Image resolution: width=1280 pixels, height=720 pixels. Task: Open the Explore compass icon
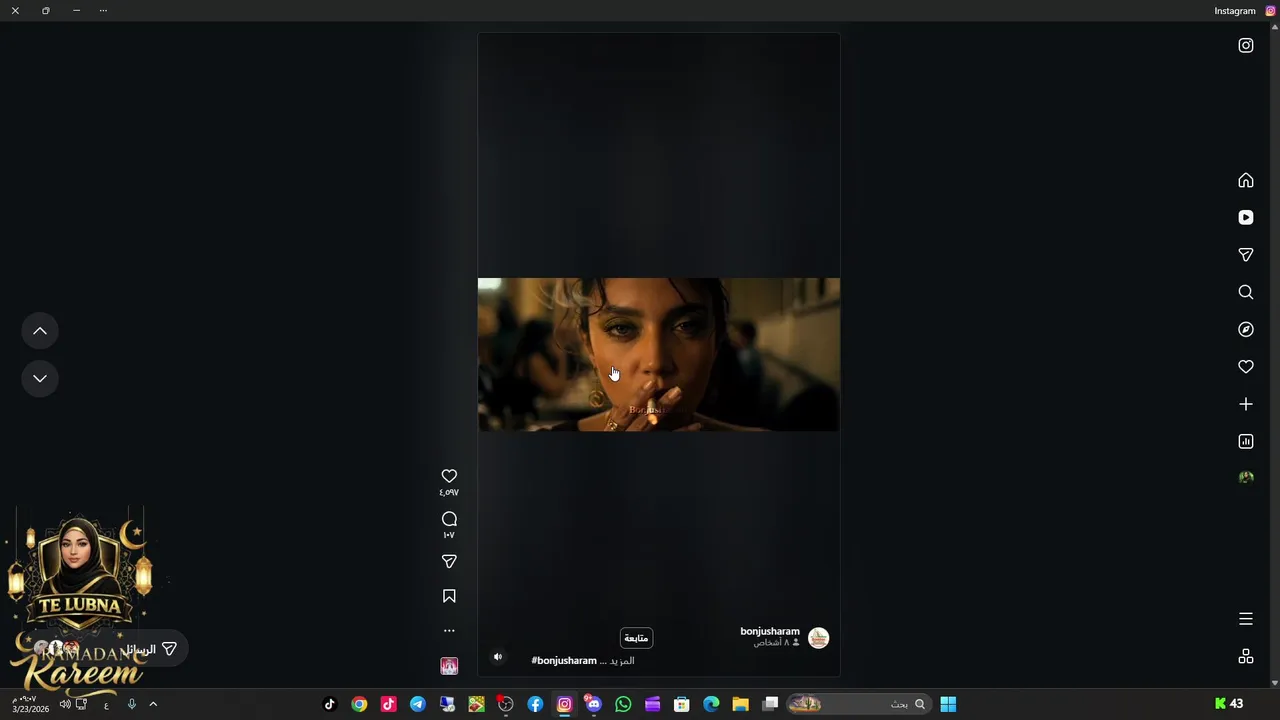1246,329
